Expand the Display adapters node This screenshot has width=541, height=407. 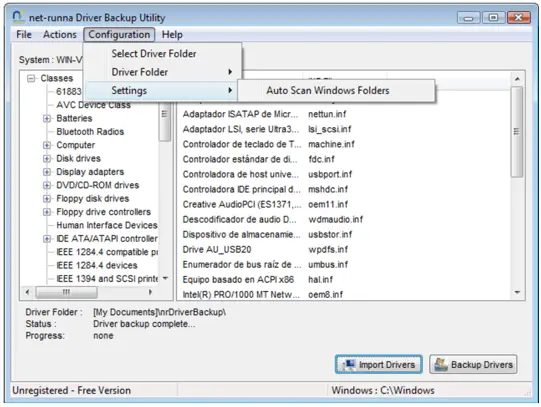point(47,172)
